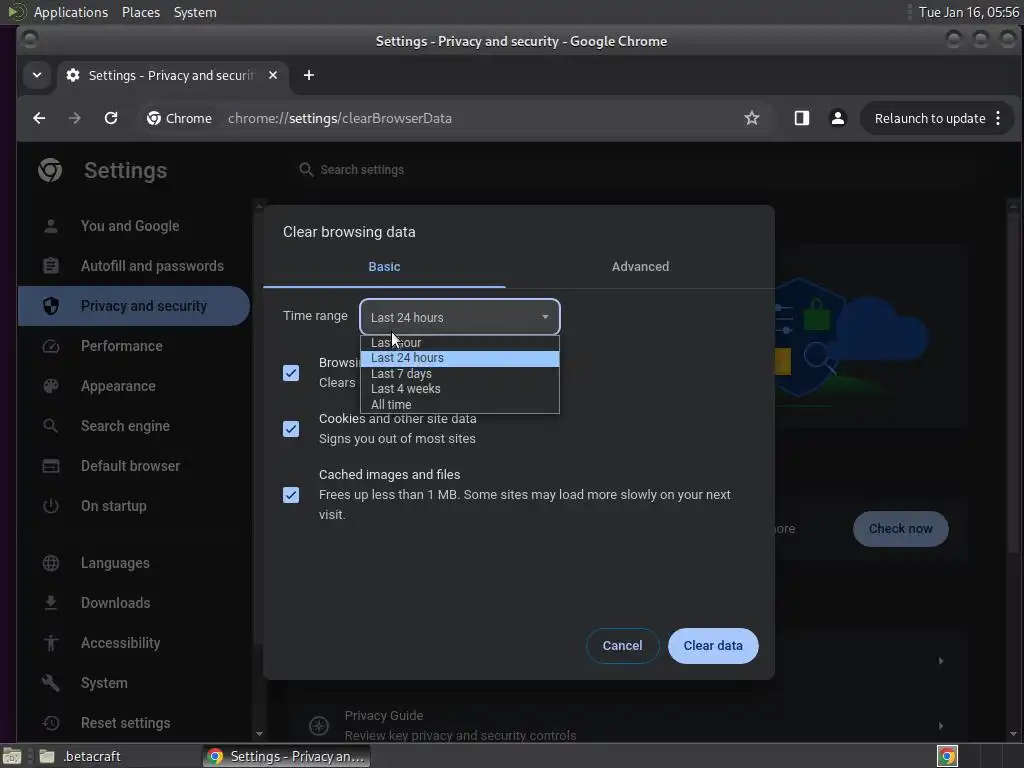Click the Accessibility figure icon
Image resolution: width=1024 pixels, height=768 pixels.
(x=51, y=643)
